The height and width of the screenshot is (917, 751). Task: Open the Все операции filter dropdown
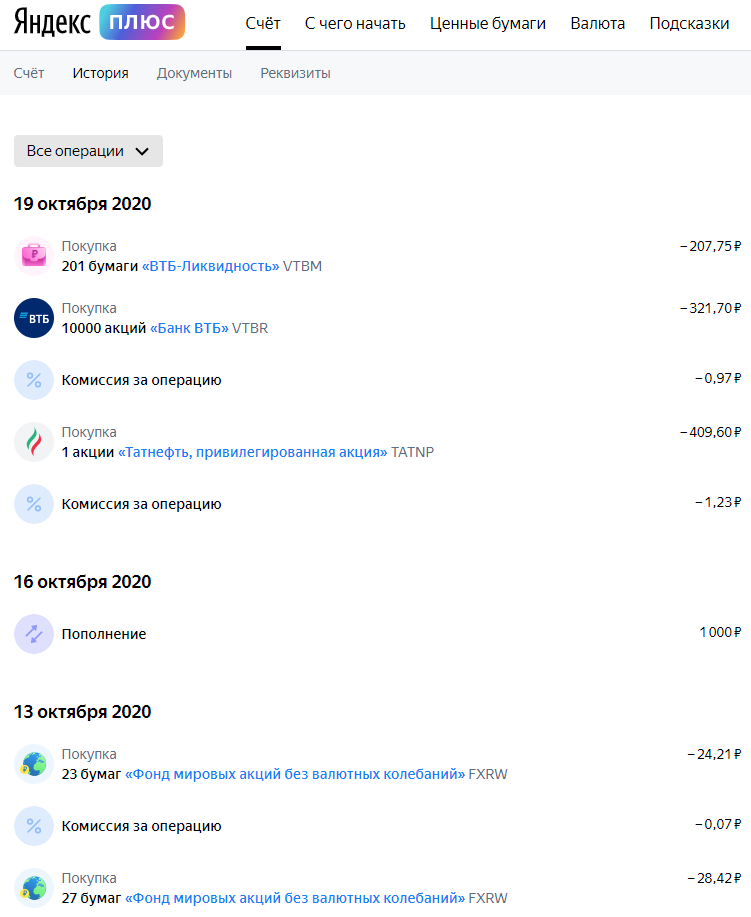pyautogui.click(x=88, y=151)
